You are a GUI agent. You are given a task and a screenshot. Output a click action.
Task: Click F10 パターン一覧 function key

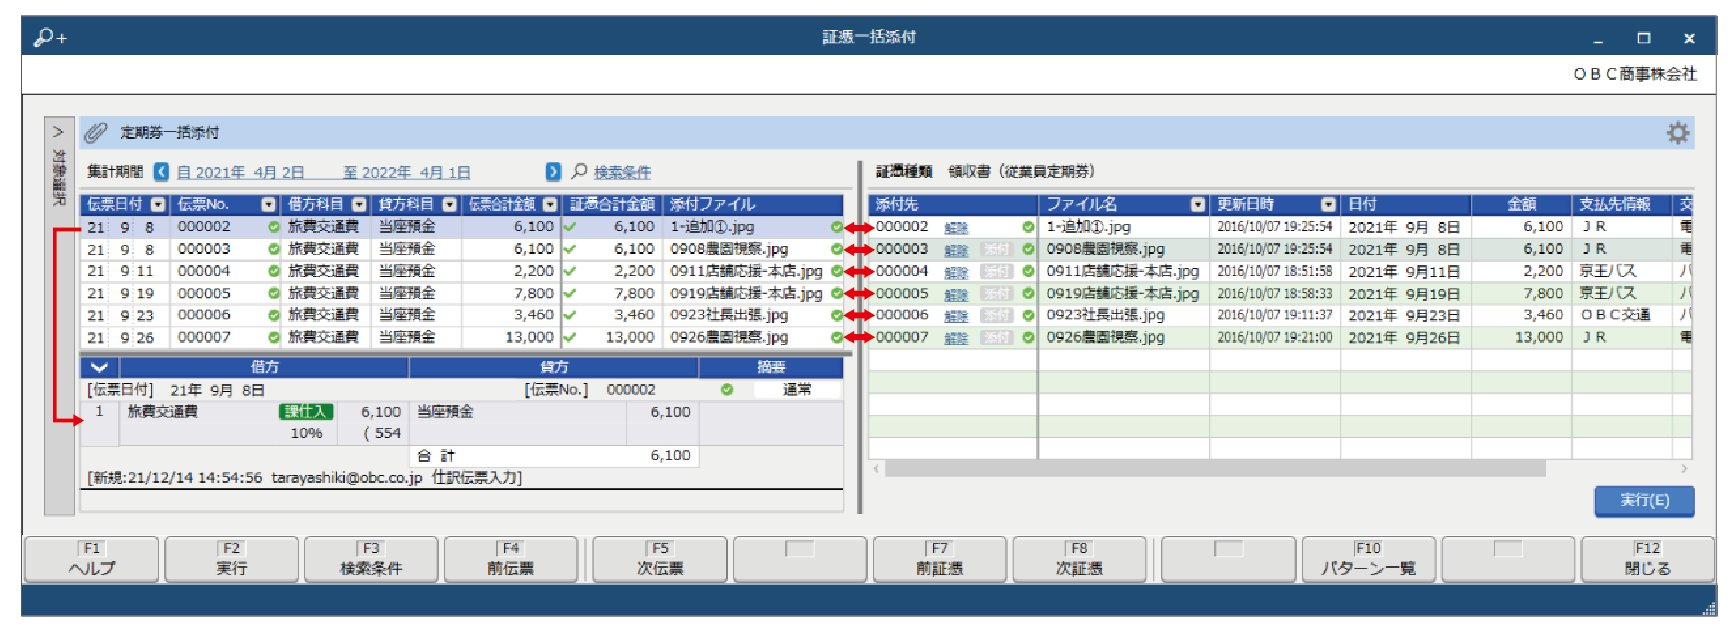tap(1368, 559)
